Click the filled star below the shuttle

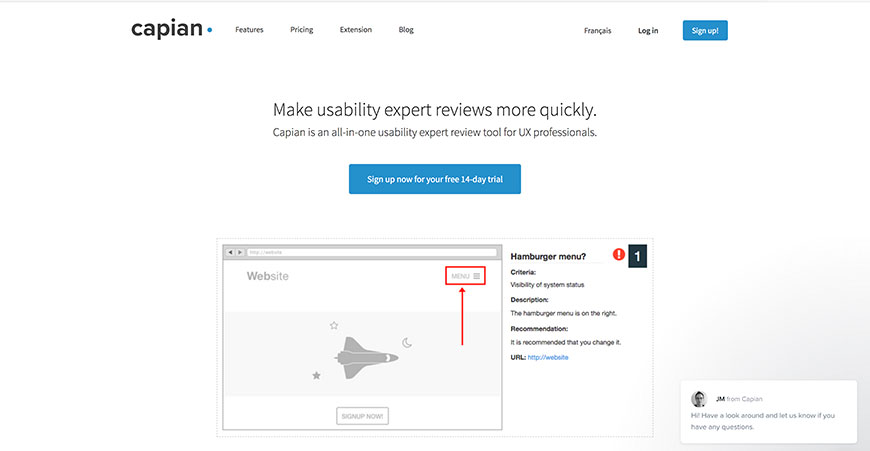(x=317, y=375)
